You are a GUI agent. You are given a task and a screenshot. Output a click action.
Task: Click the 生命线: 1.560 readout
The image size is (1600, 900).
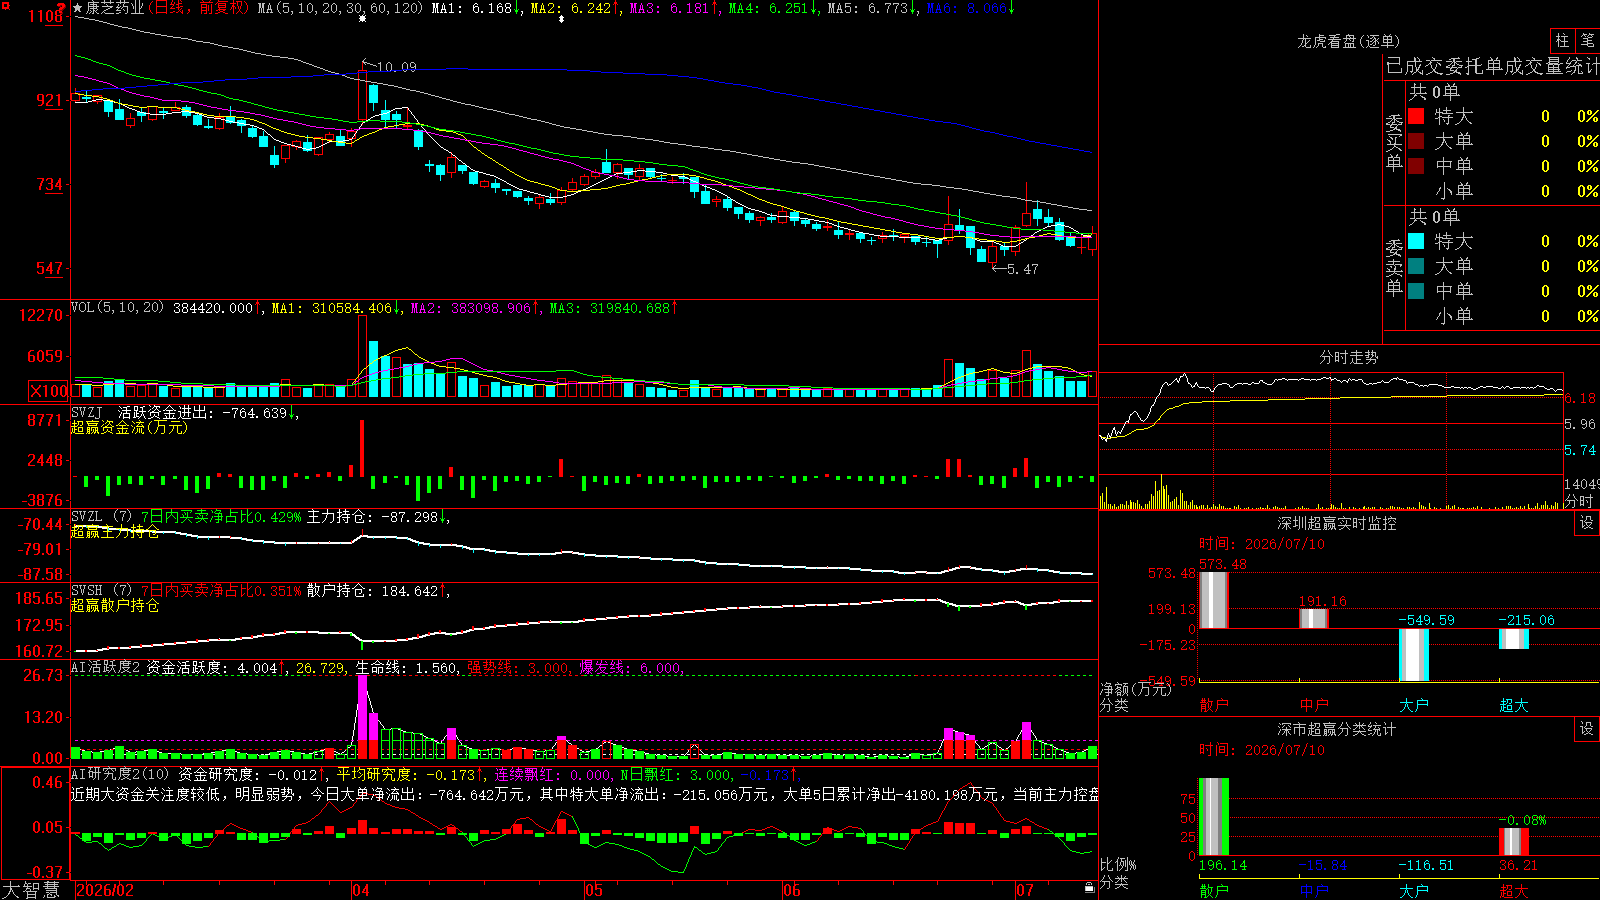[x=407, y=668]
